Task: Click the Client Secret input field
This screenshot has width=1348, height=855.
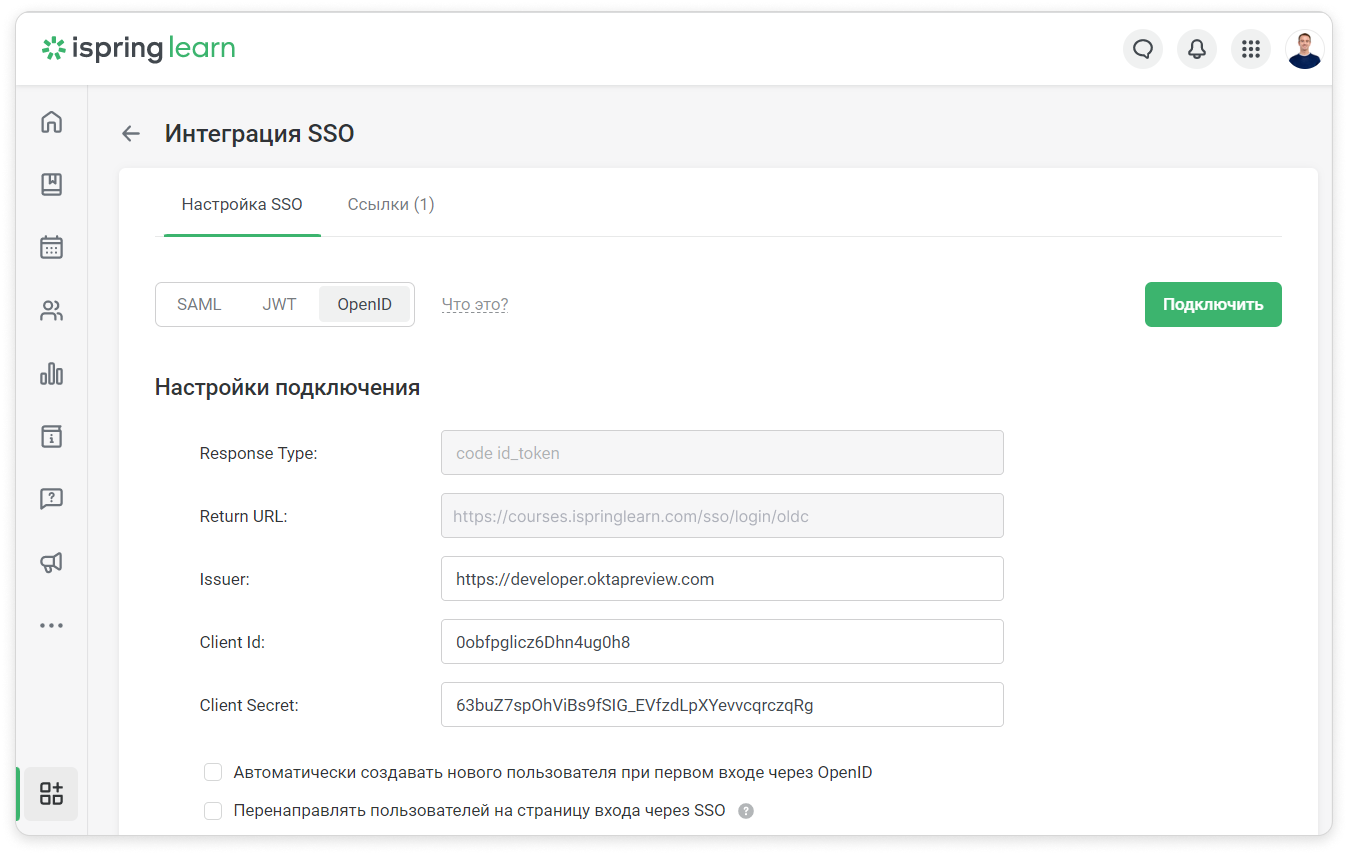Action: (x=722, y=705)
